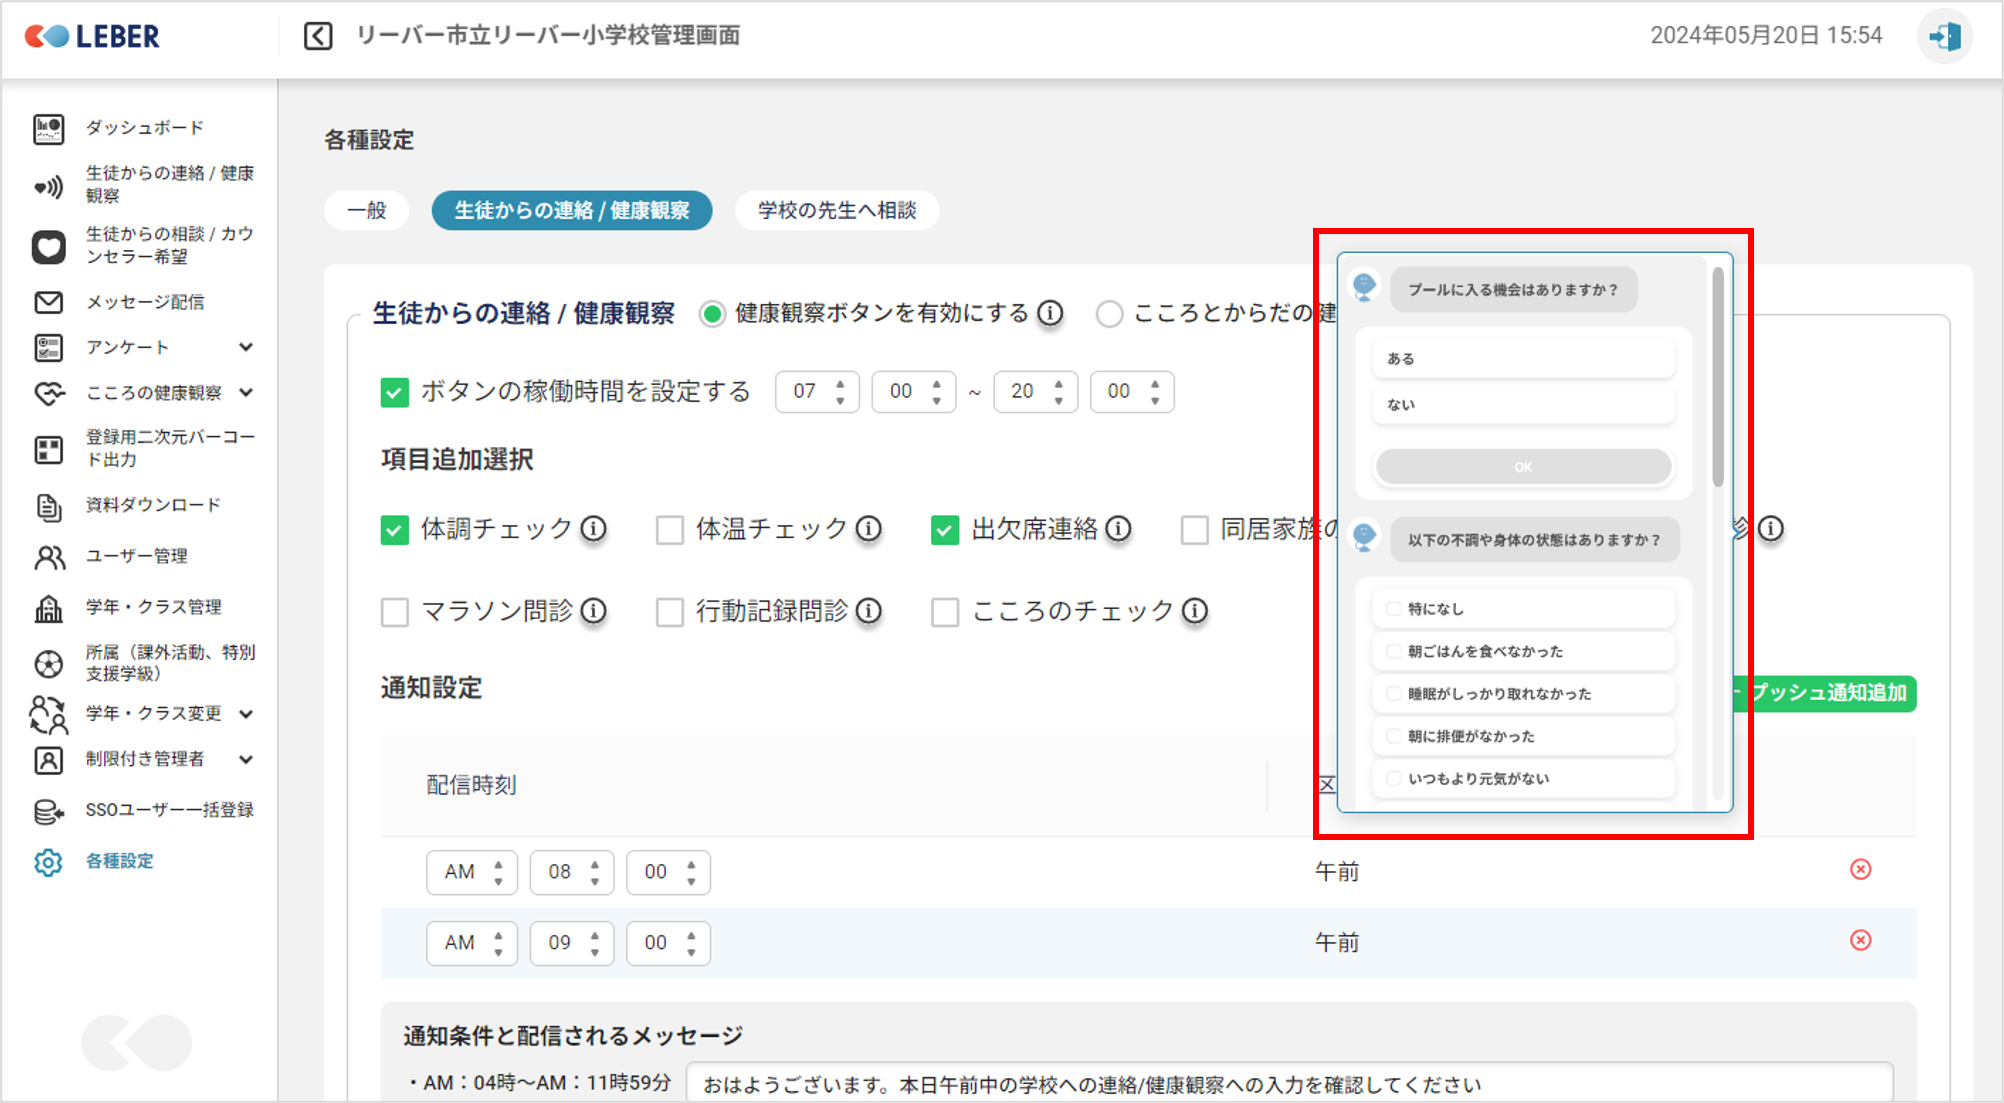Select ある answer in preview popup
The image size is (2004, 1103).
pos(1522,359)
